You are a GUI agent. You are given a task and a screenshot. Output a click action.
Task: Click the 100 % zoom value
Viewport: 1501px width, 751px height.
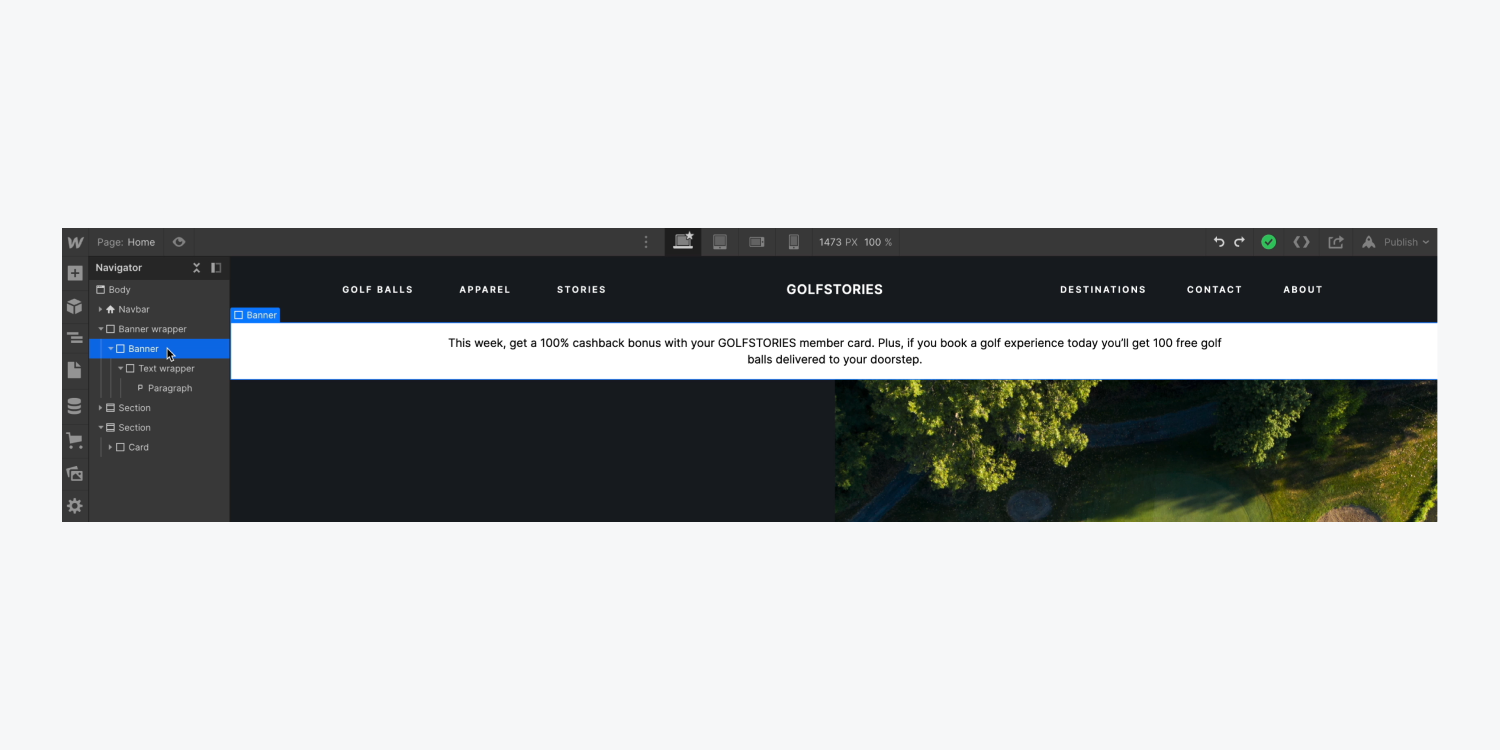coord(878,242)
